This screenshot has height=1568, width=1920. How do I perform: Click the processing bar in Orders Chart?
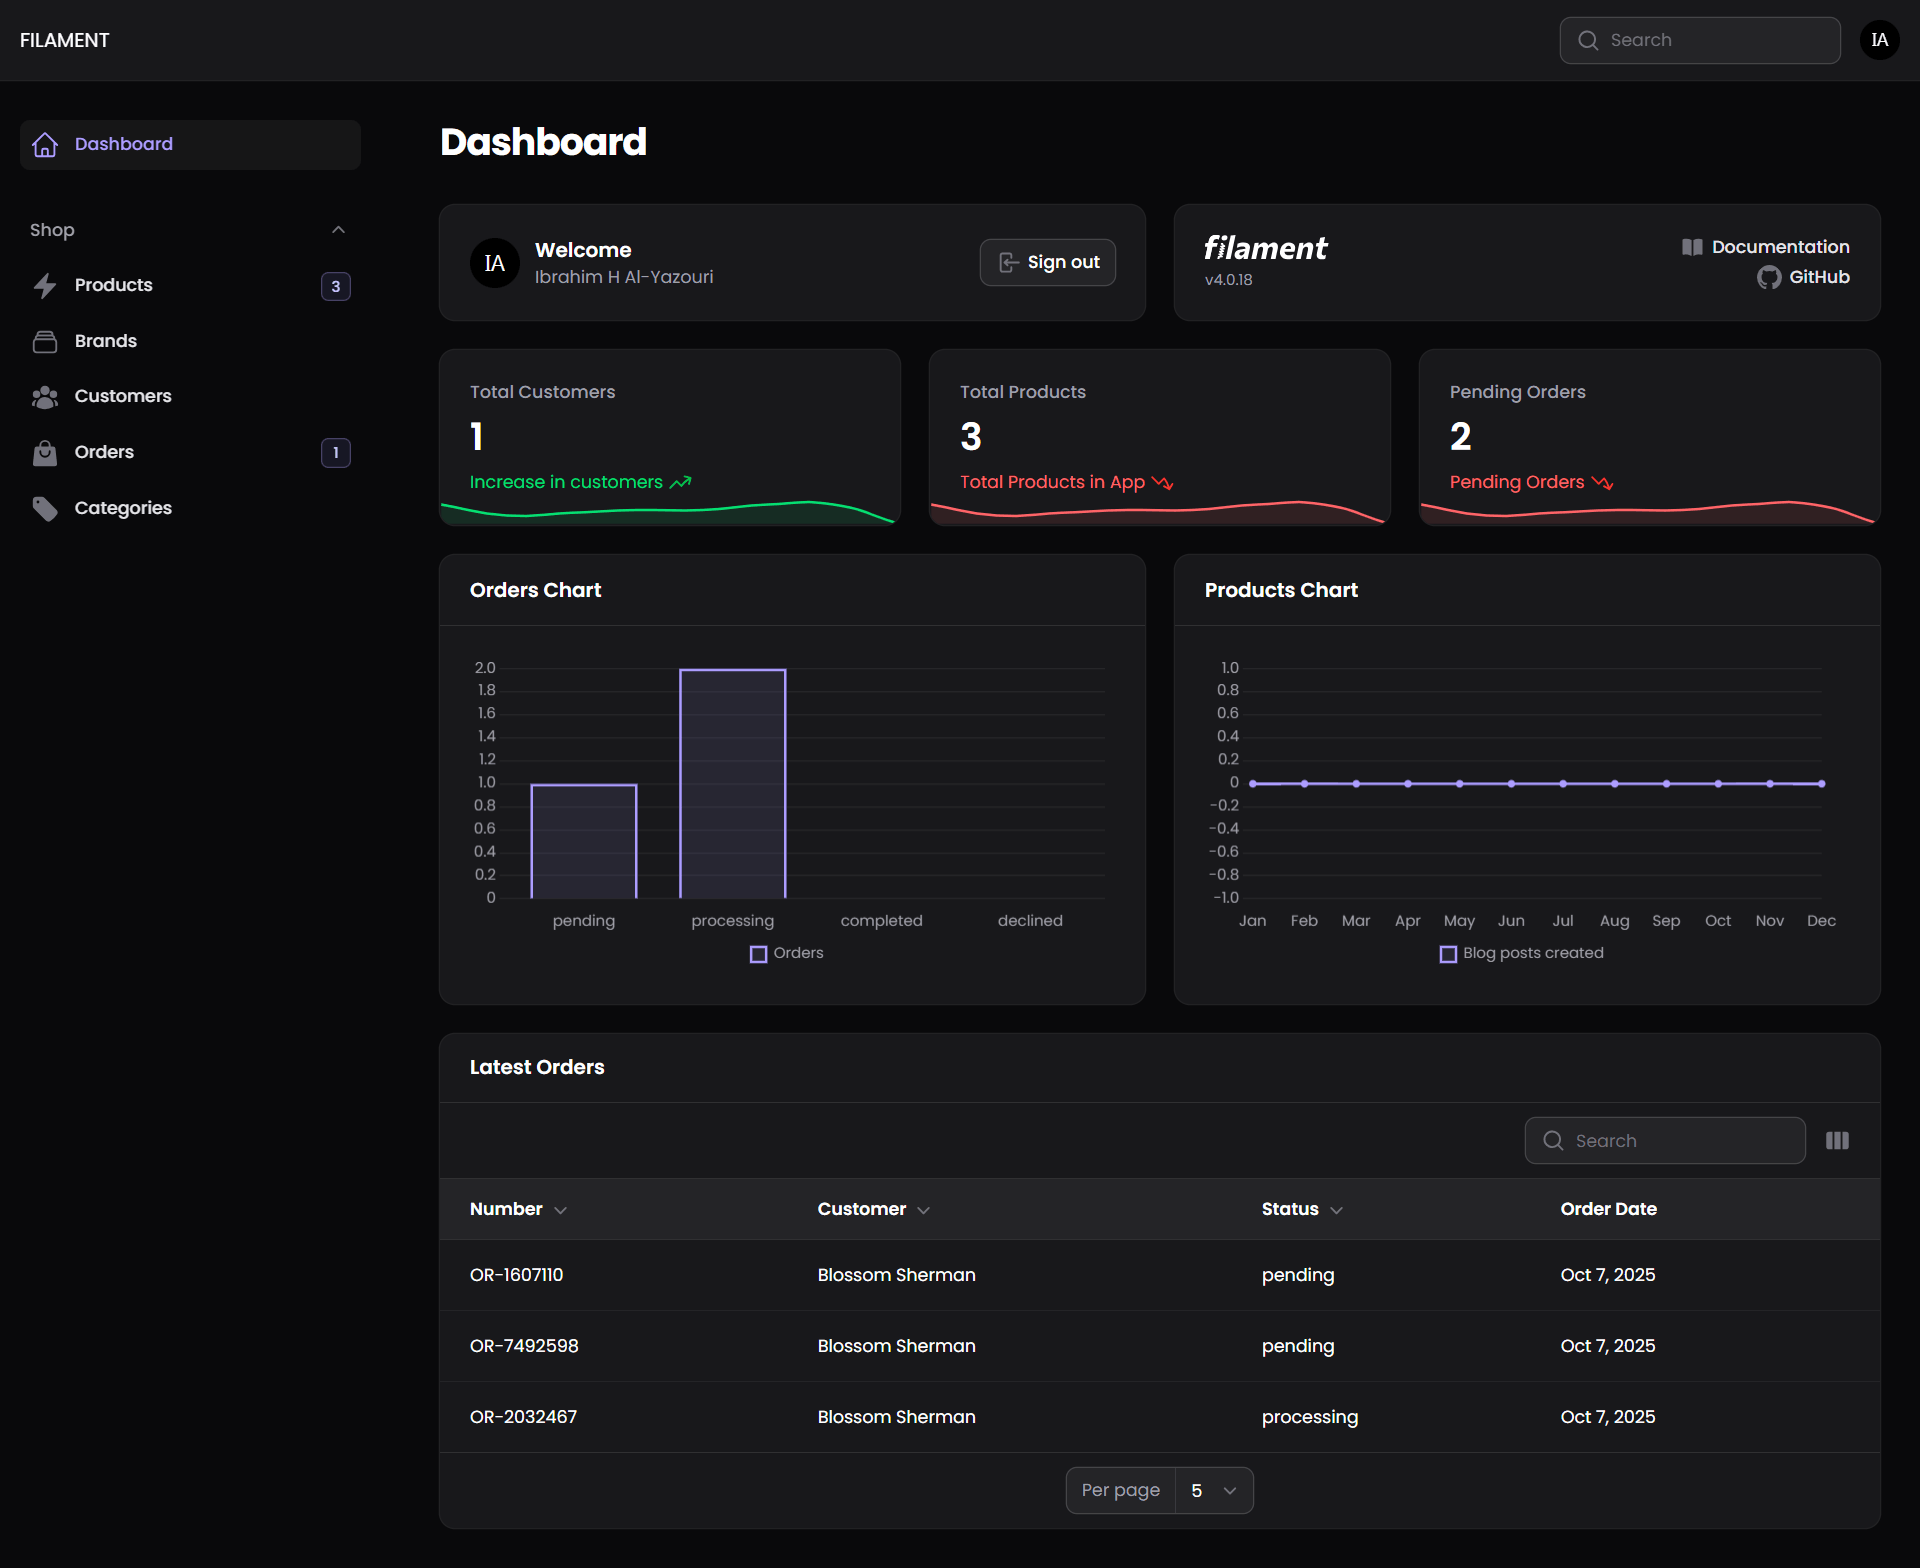[733, 784]
